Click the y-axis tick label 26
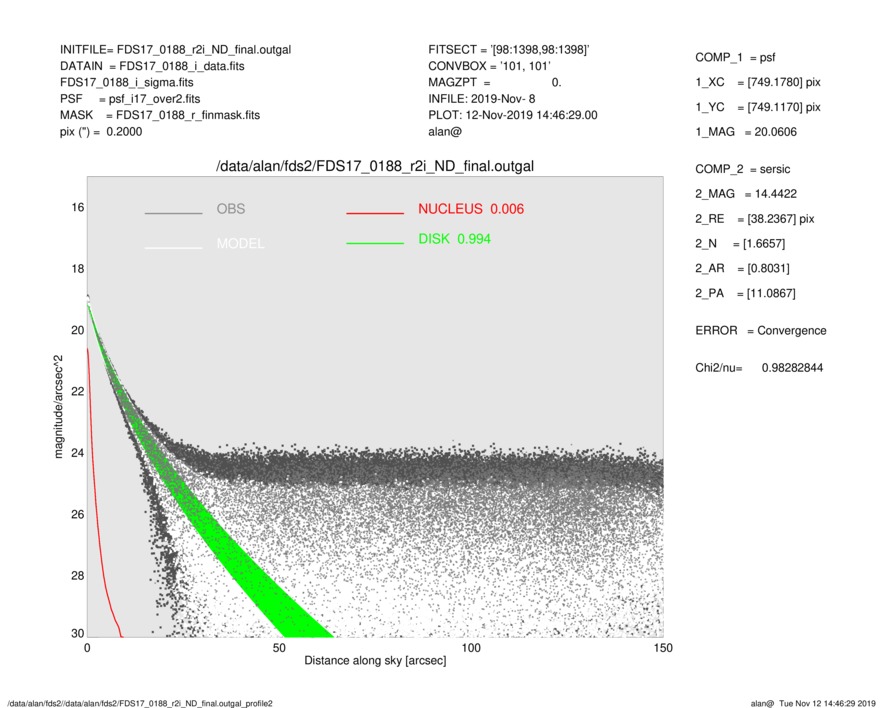The image size is (885, 708). [x=77, y=514]
